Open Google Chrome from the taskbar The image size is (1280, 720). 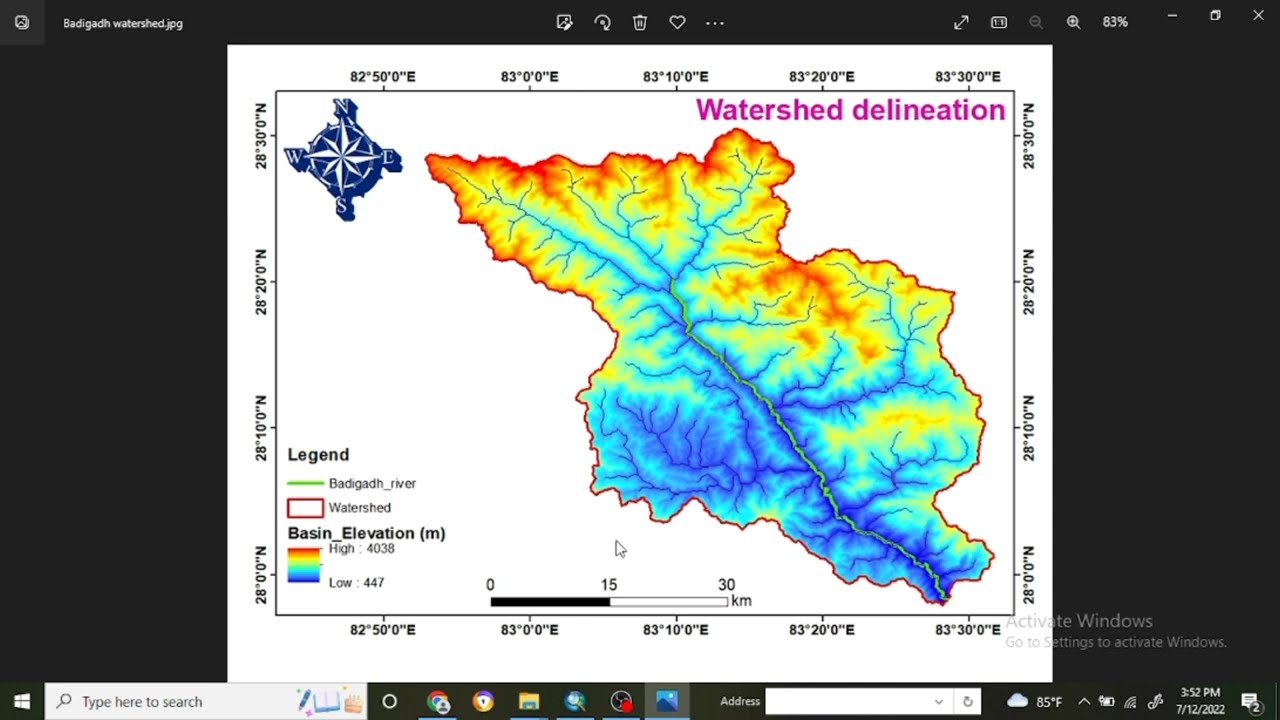tap(438, 701)
